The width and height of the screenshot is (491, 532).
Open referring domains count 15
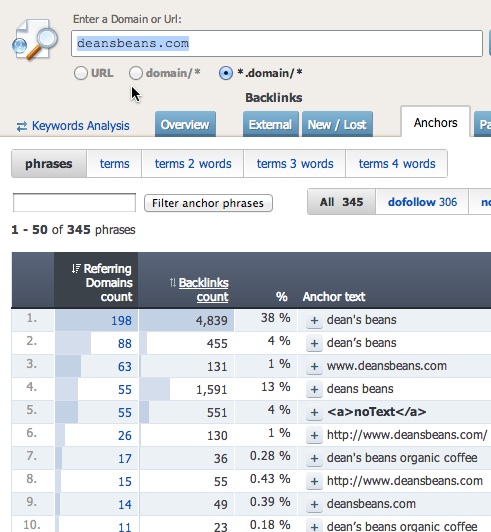click(125, 482)
